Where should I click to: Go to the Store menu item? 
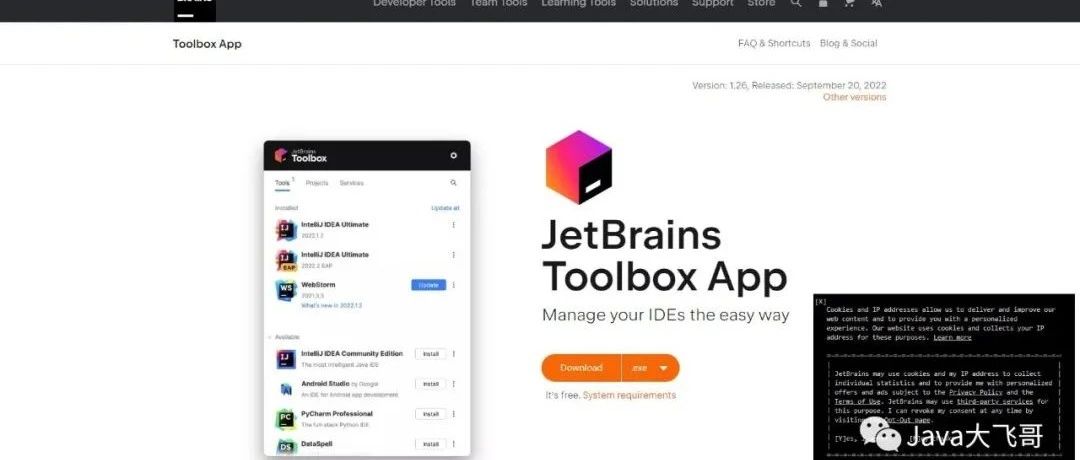click(x=761, y=3)
